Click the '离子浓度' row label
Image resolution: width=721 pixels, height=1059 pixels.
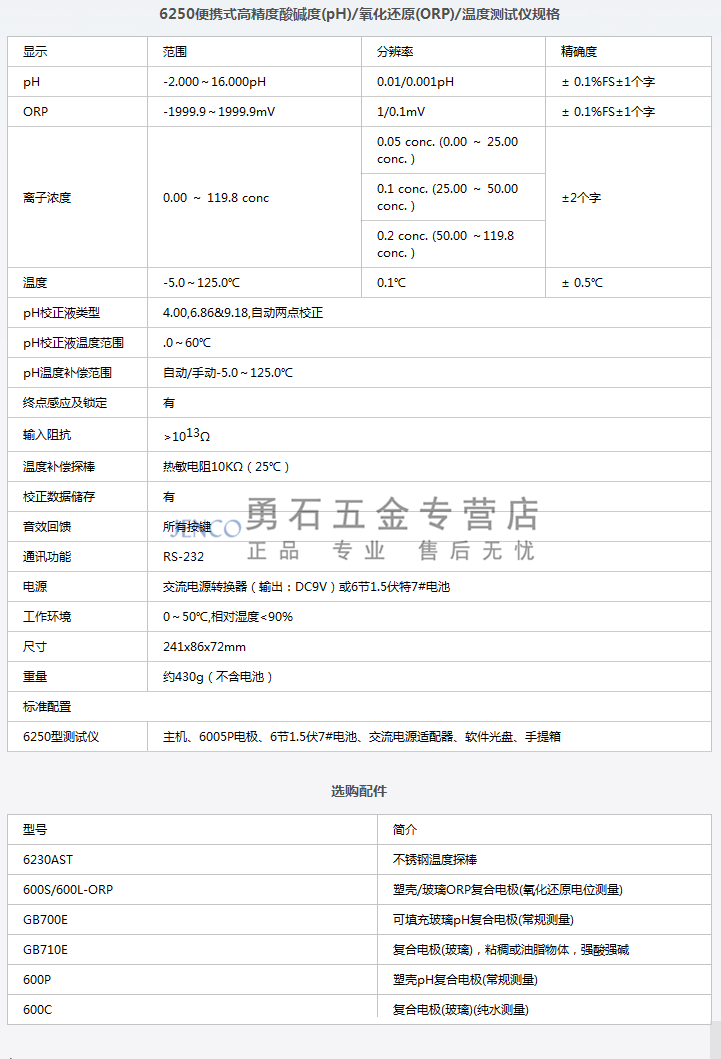pos(47,198)
